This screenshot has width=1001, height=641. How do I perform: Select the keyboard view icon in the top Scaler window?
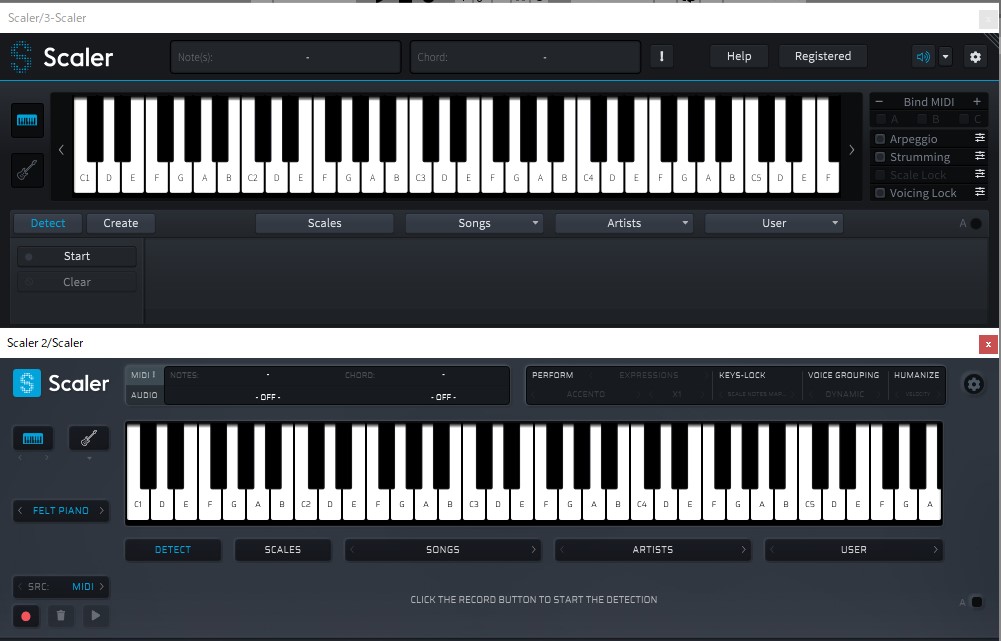[27, 121]
